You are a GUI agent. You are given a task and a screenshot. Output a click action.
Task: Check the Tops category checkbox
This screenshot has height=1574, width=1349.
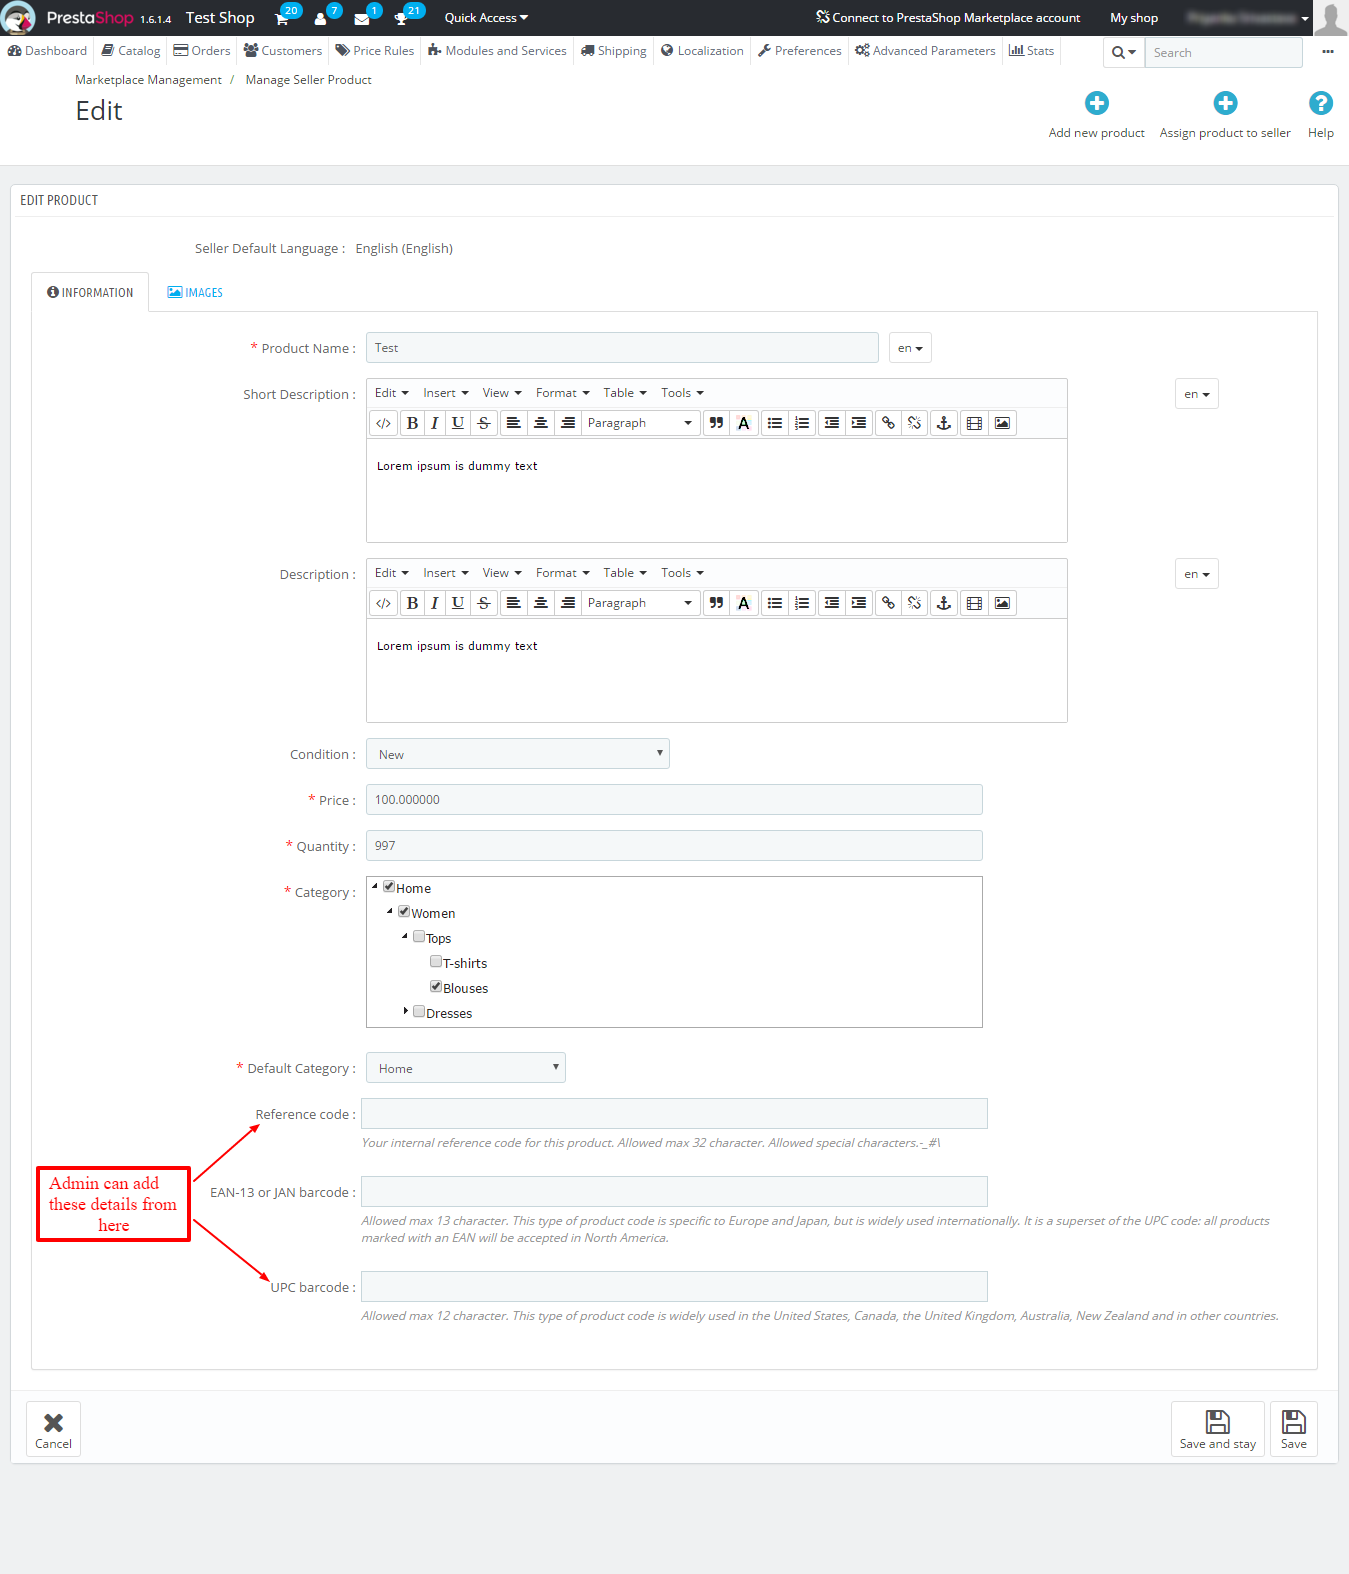(419, 936)
